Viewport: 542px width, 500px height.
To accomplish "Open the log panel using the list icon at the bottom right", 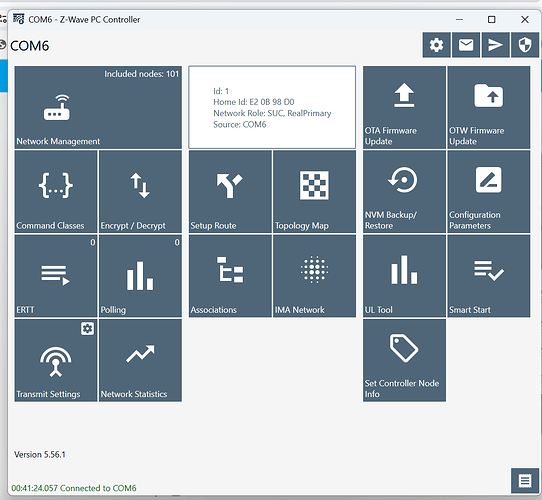I will coord(525,481).
